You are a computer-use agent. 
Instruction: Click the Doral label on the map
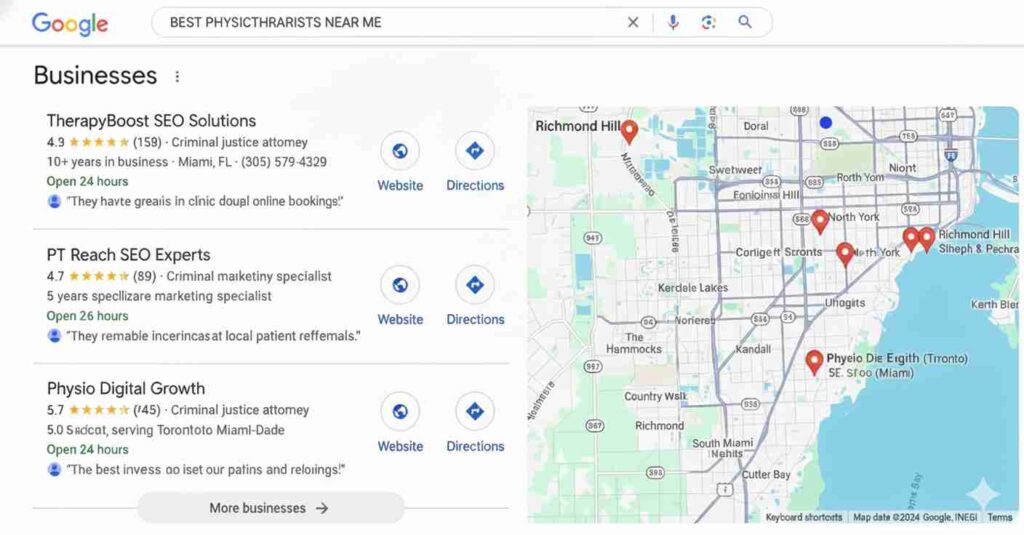tap(756, 127)
